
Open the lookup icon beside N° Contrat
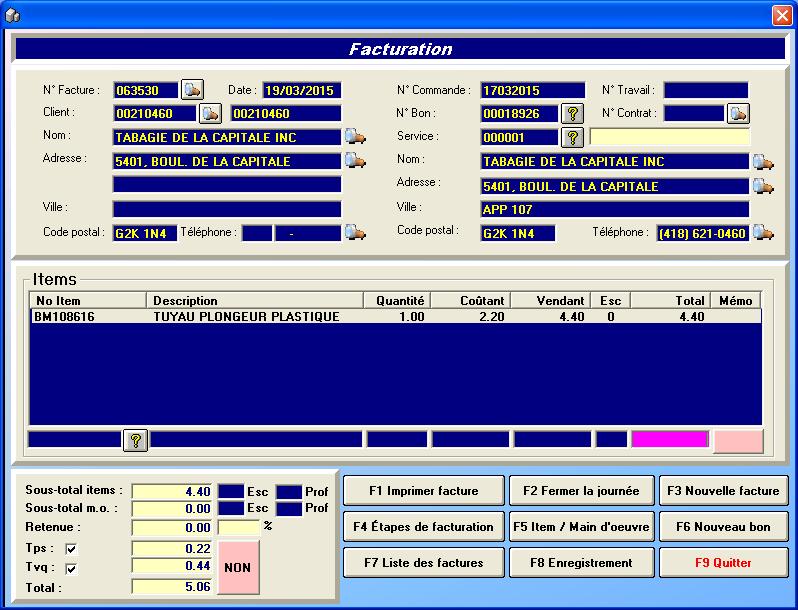[x=738, y=113]
